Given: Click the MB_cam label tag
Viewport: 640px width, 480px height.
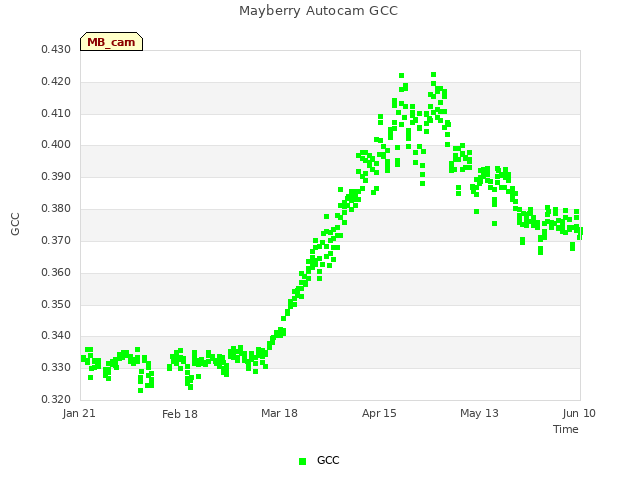Looking at the screenshot, I should pos(111,42).
